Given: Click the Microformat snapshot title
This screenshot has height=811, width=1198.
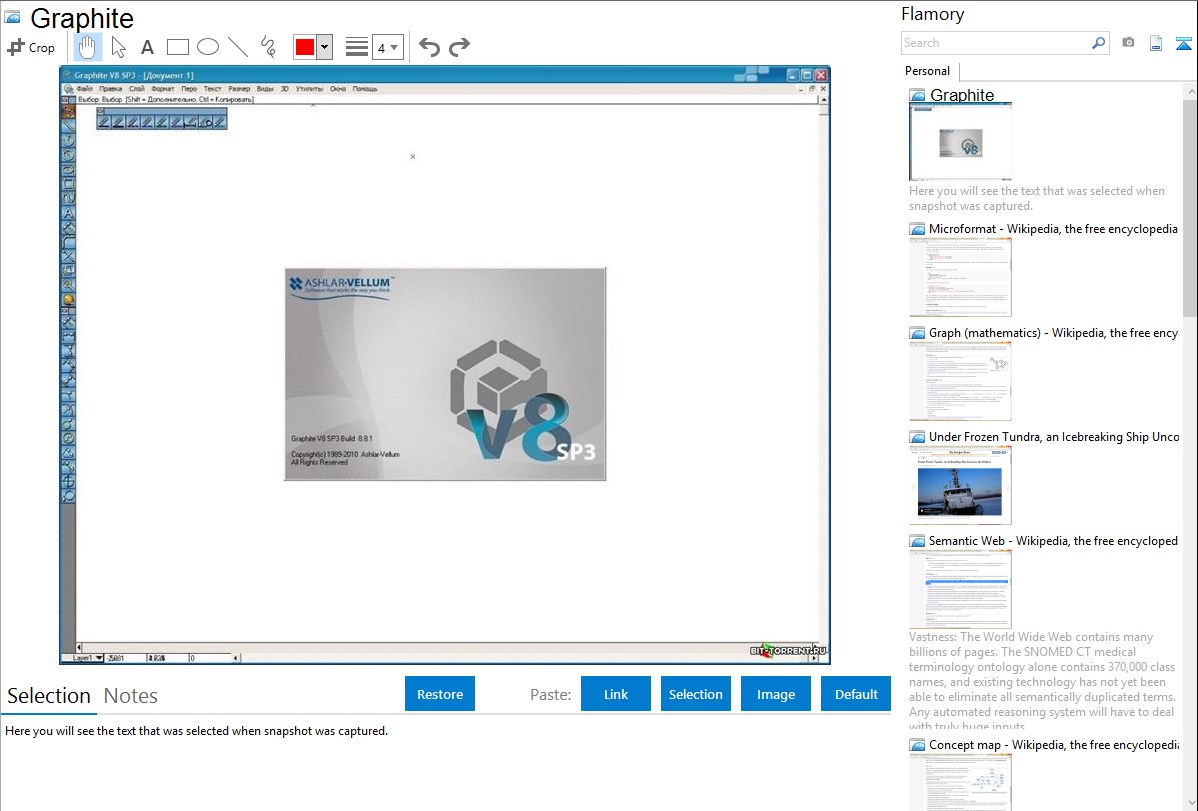Looking at the screenshot, I should (x=1053, y=229).
